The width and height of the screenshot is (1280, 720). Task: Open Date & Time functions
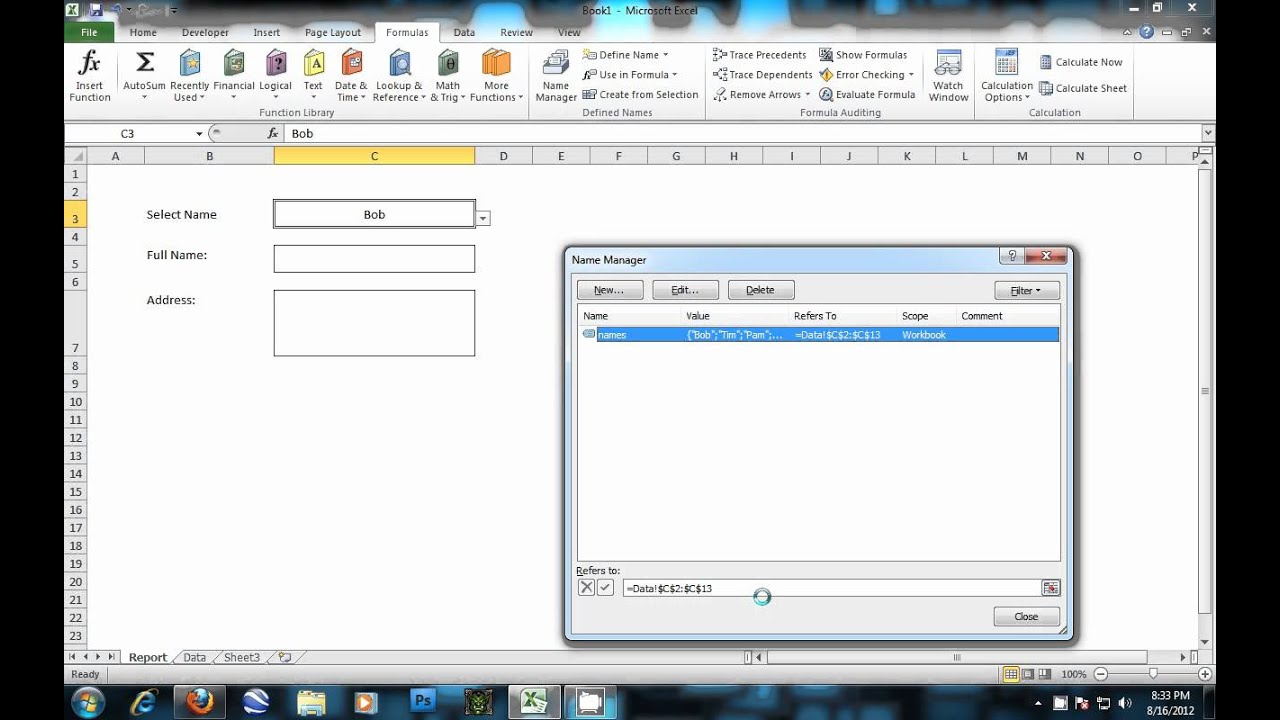[x=351, y=76]
